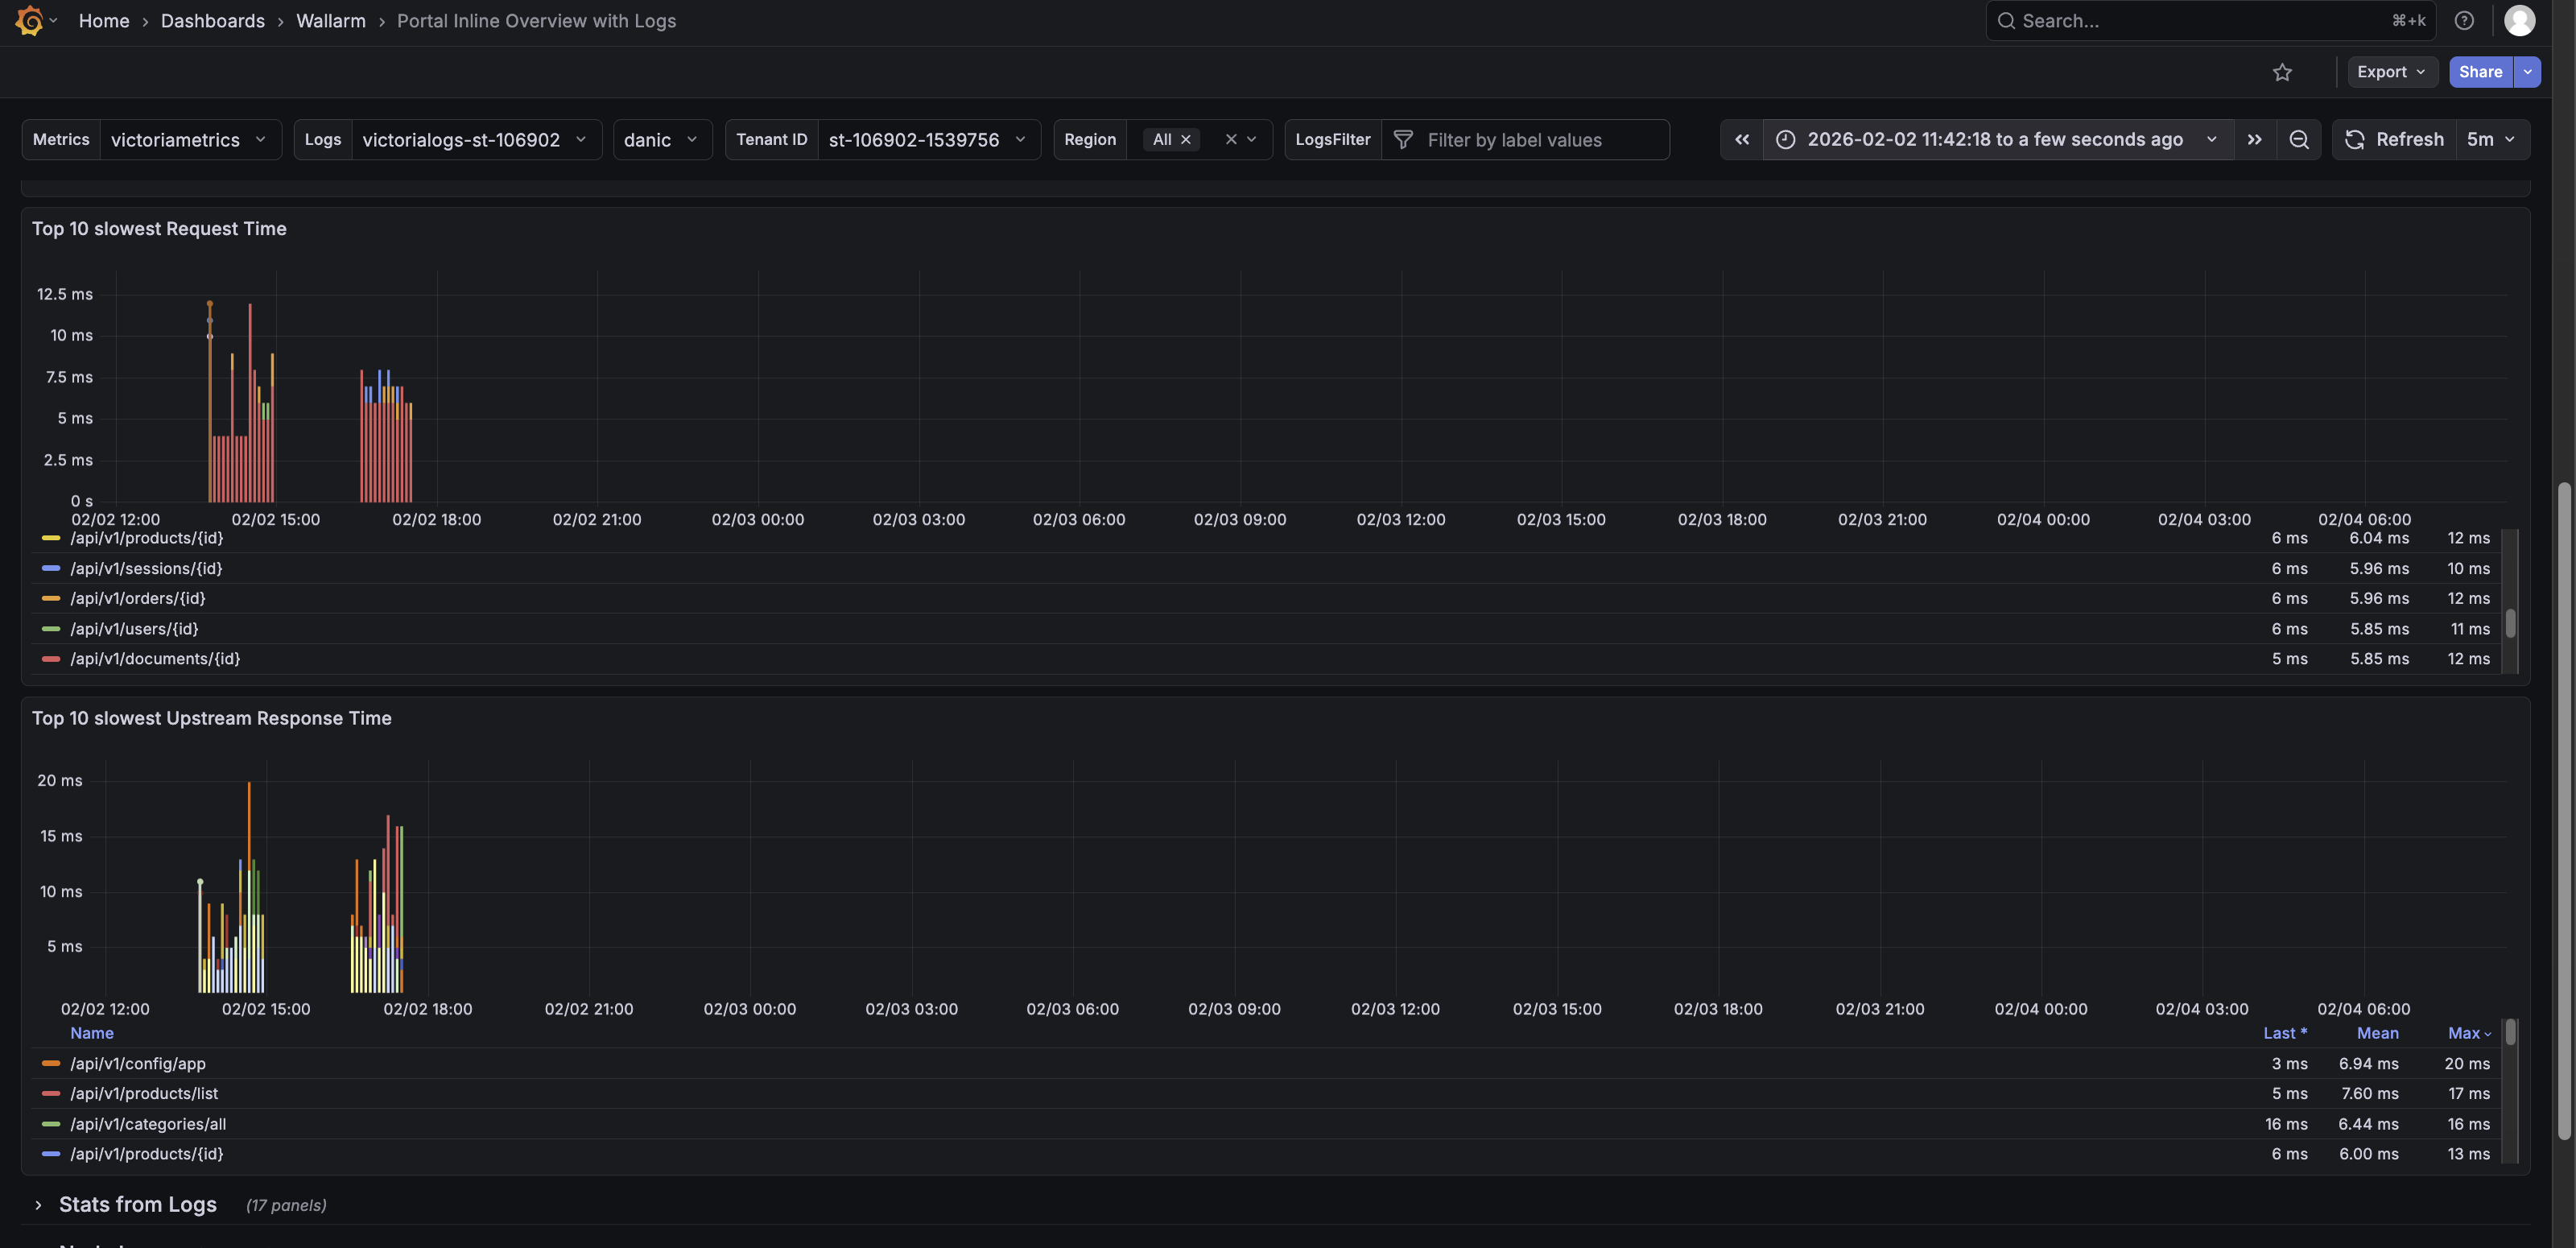Shift time range backward with double arrows
The image size is (2576, 1248).
click(x=1742, y=140)
